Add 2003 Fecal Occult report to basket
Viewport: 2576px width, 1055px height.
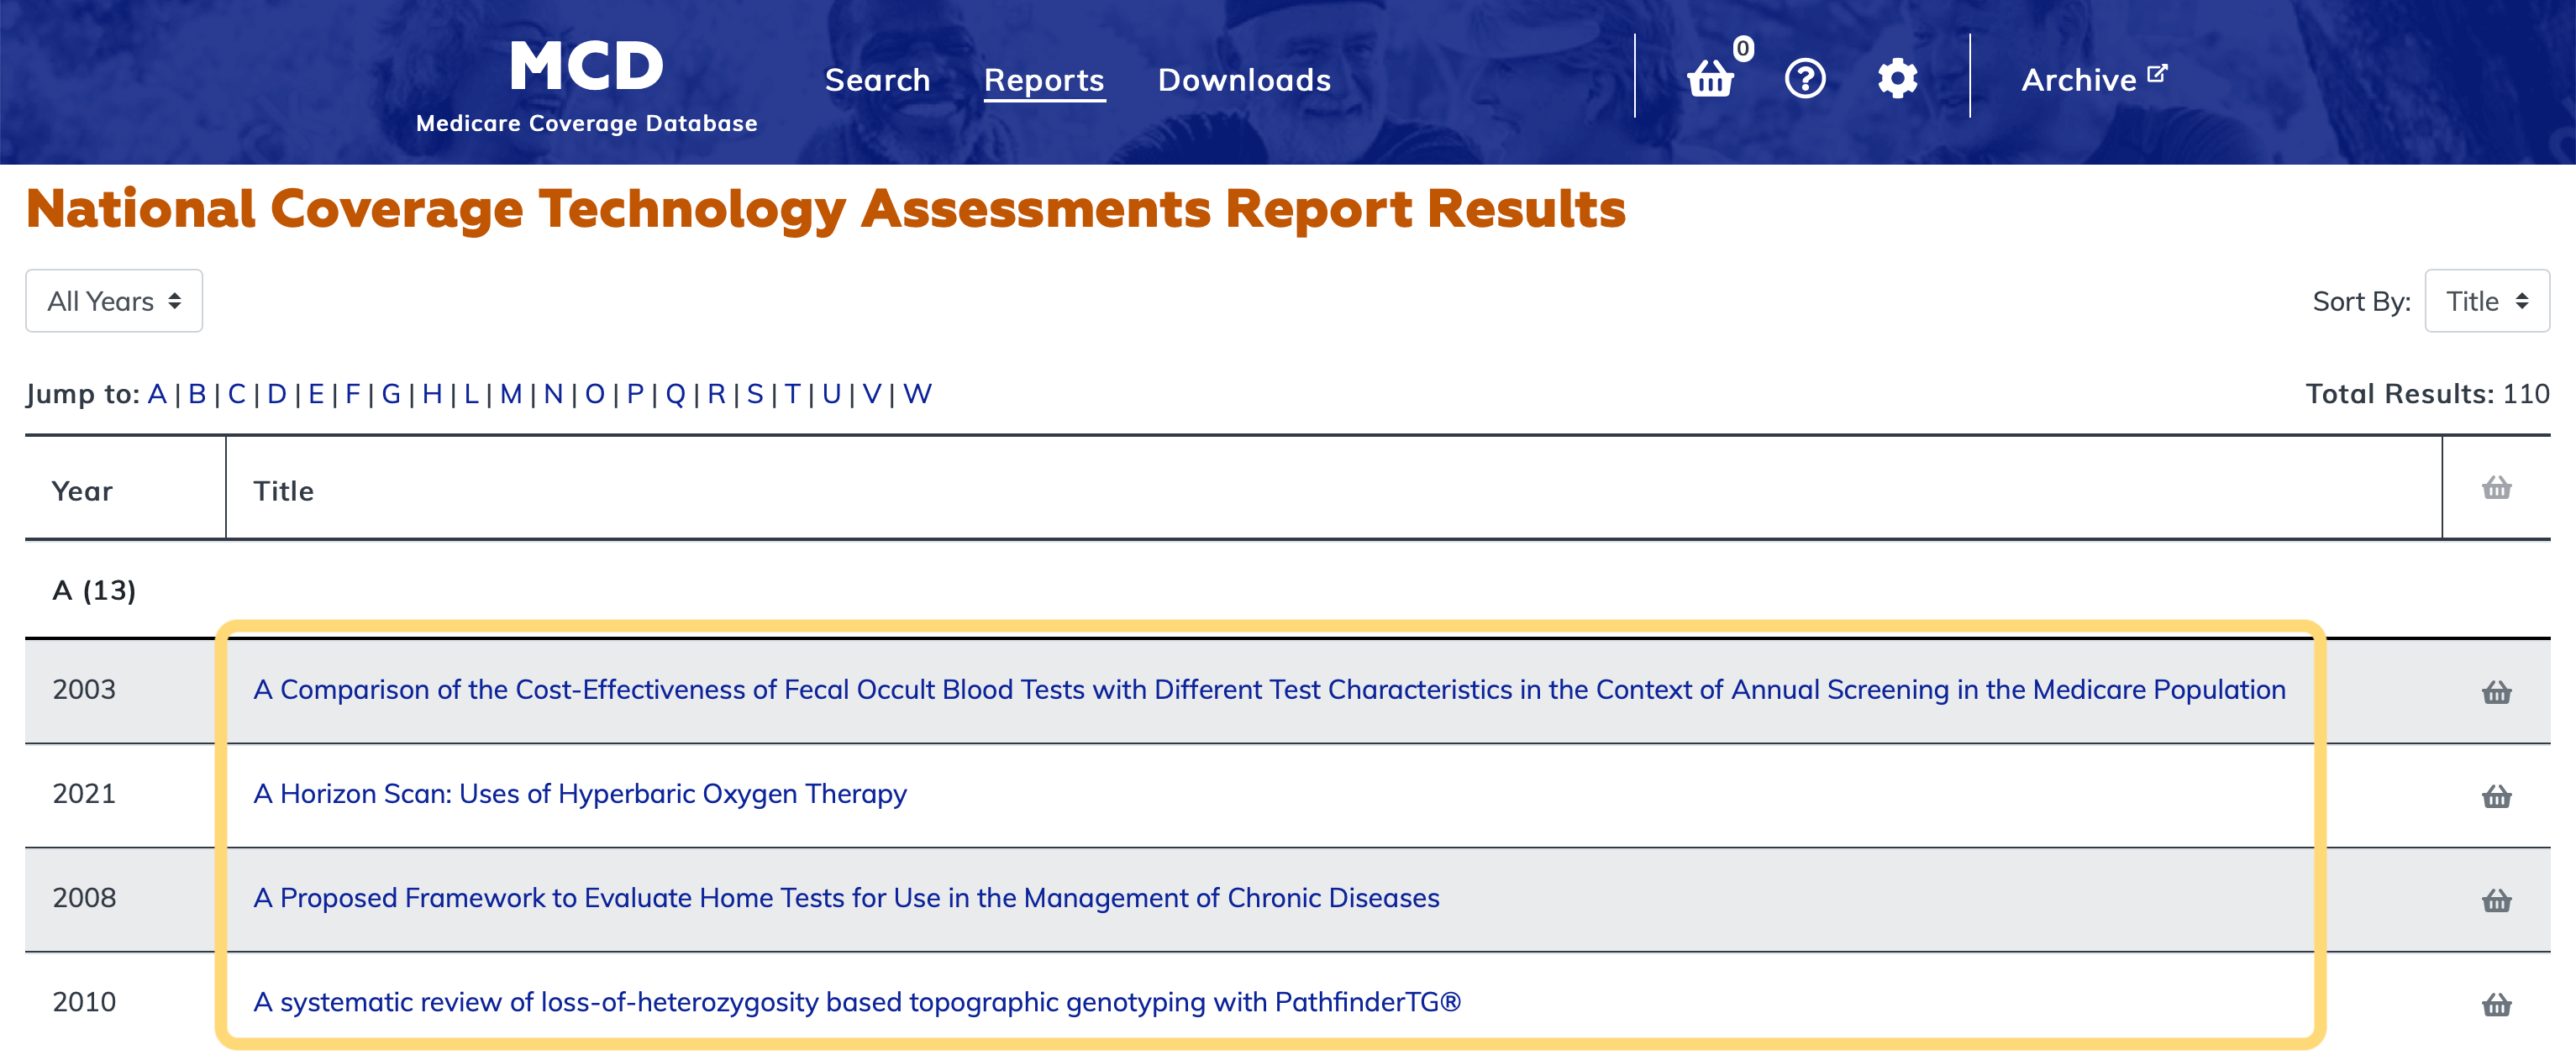2496,692
